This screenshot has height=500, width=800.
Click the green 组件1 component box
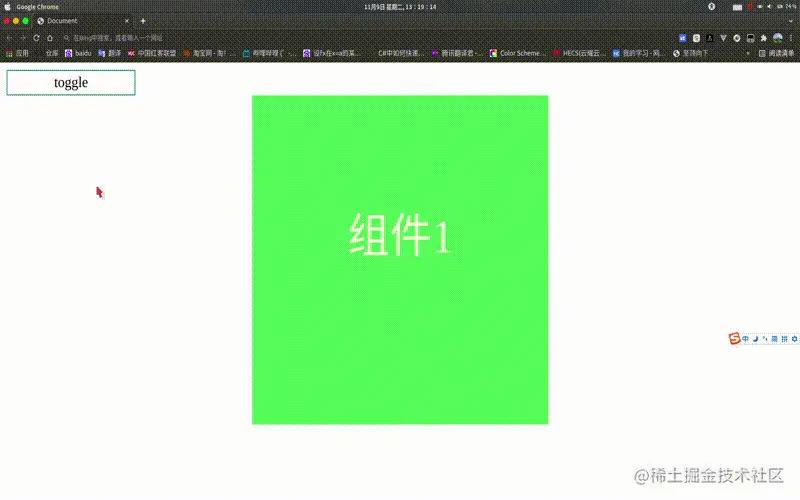400,260
